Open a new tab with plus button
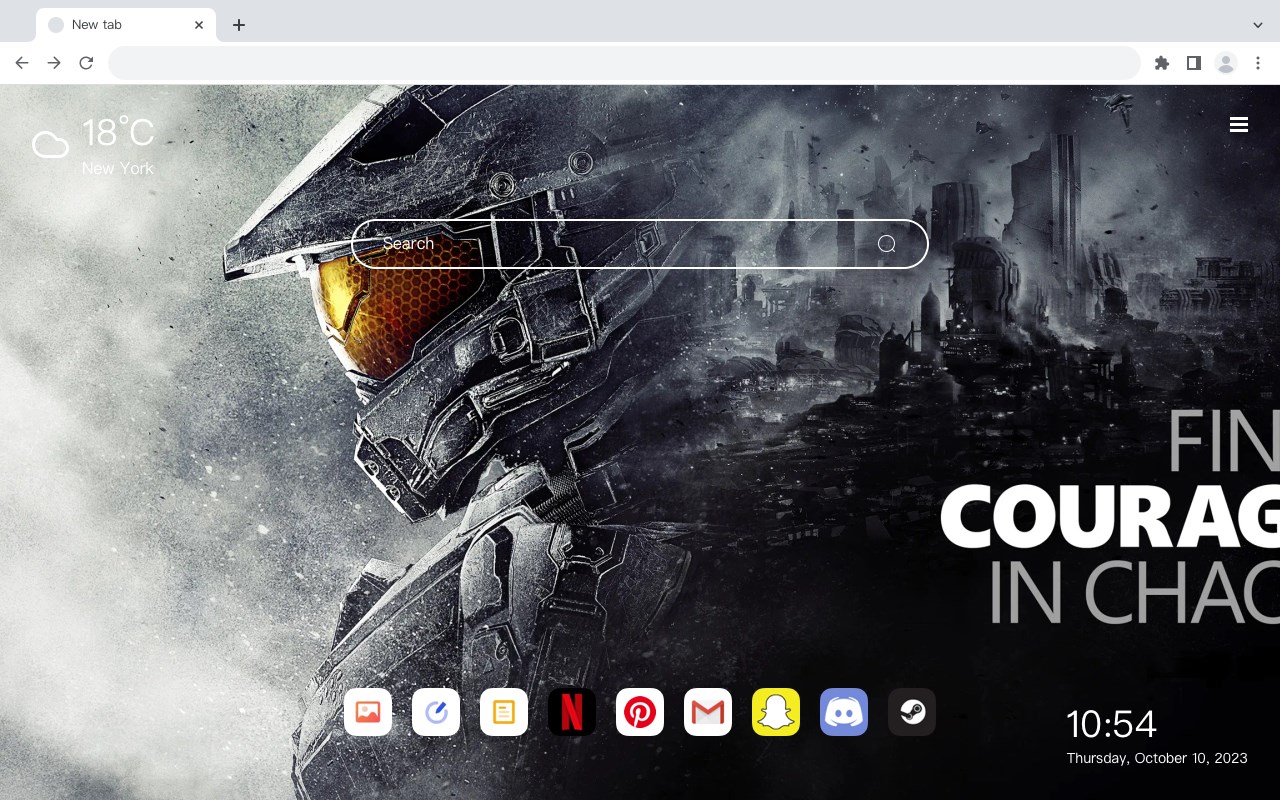The image size is (1280, 800). click(x=238, y=25)
